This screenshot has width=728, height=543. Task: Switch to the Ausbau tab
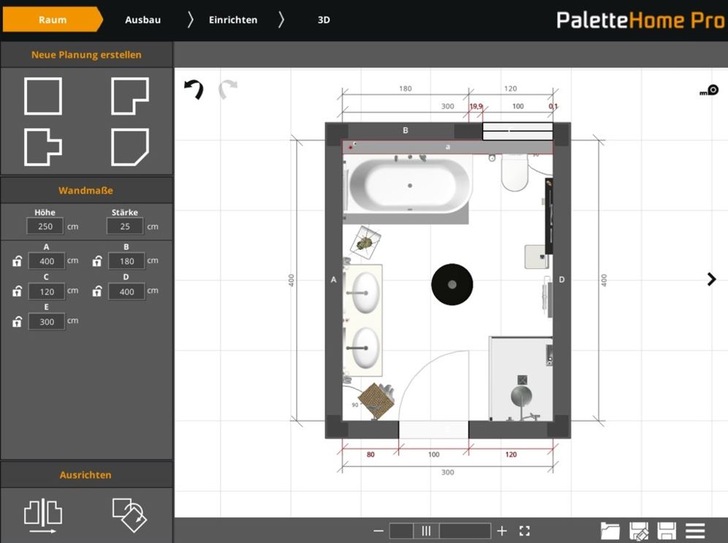(143, 20)
